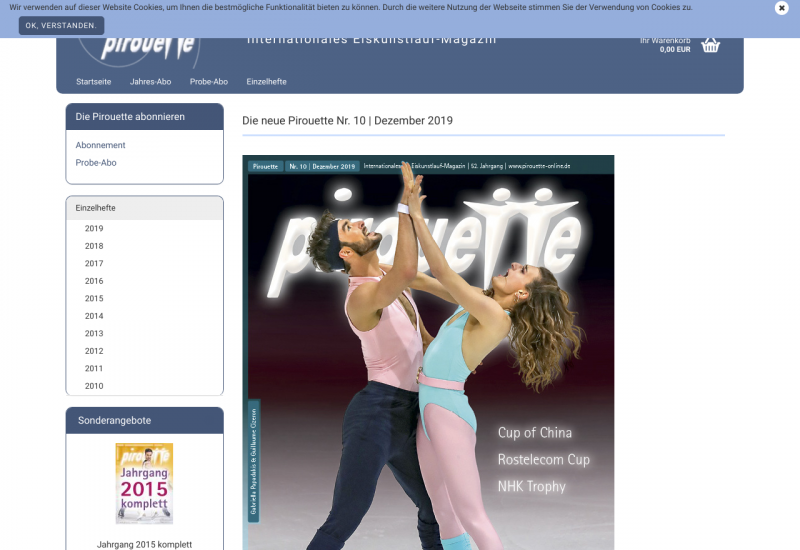The height and width of the screenshot is (550, 800).
Task: Click the OK, VERSTANDEN cookie button
Action: (x=61, y=25)
